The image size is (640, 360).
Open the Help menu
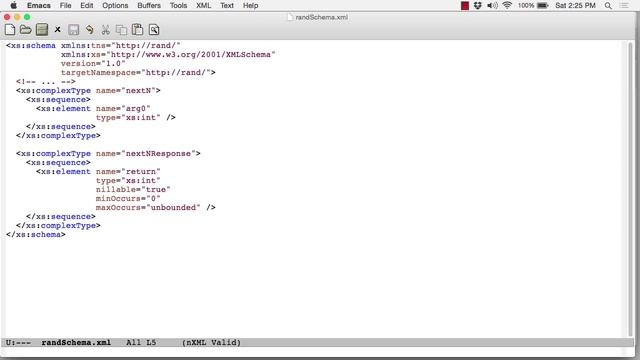pyautogui.click(x=251, y=5)
